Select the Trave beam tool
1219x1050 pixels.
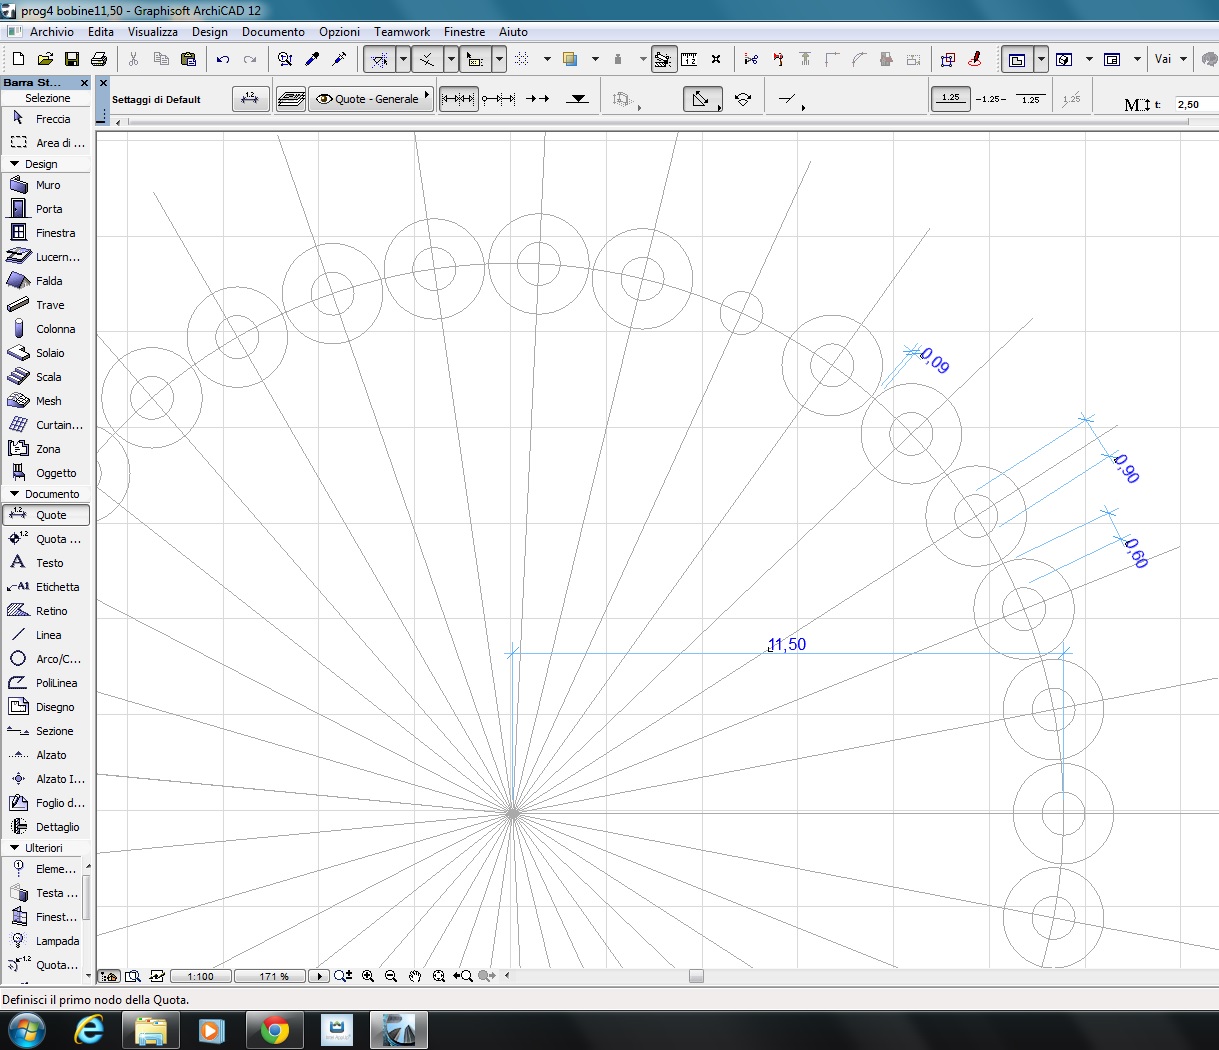47,305
